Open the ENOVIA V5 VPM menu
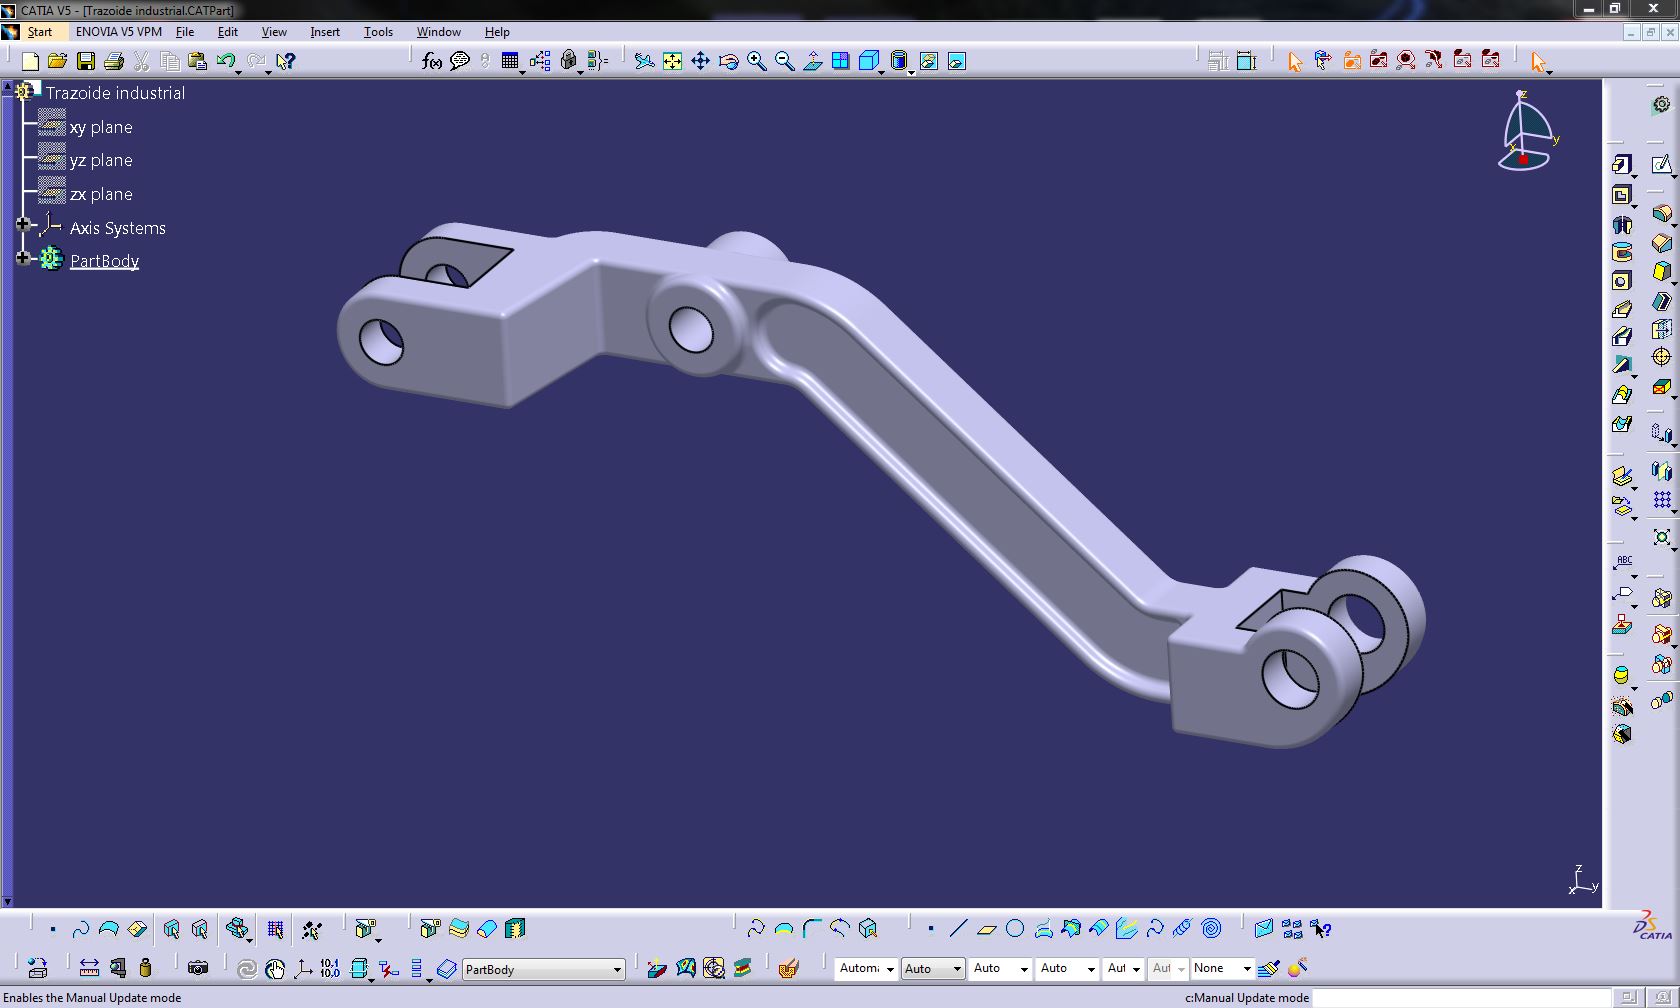 [119, 32]
